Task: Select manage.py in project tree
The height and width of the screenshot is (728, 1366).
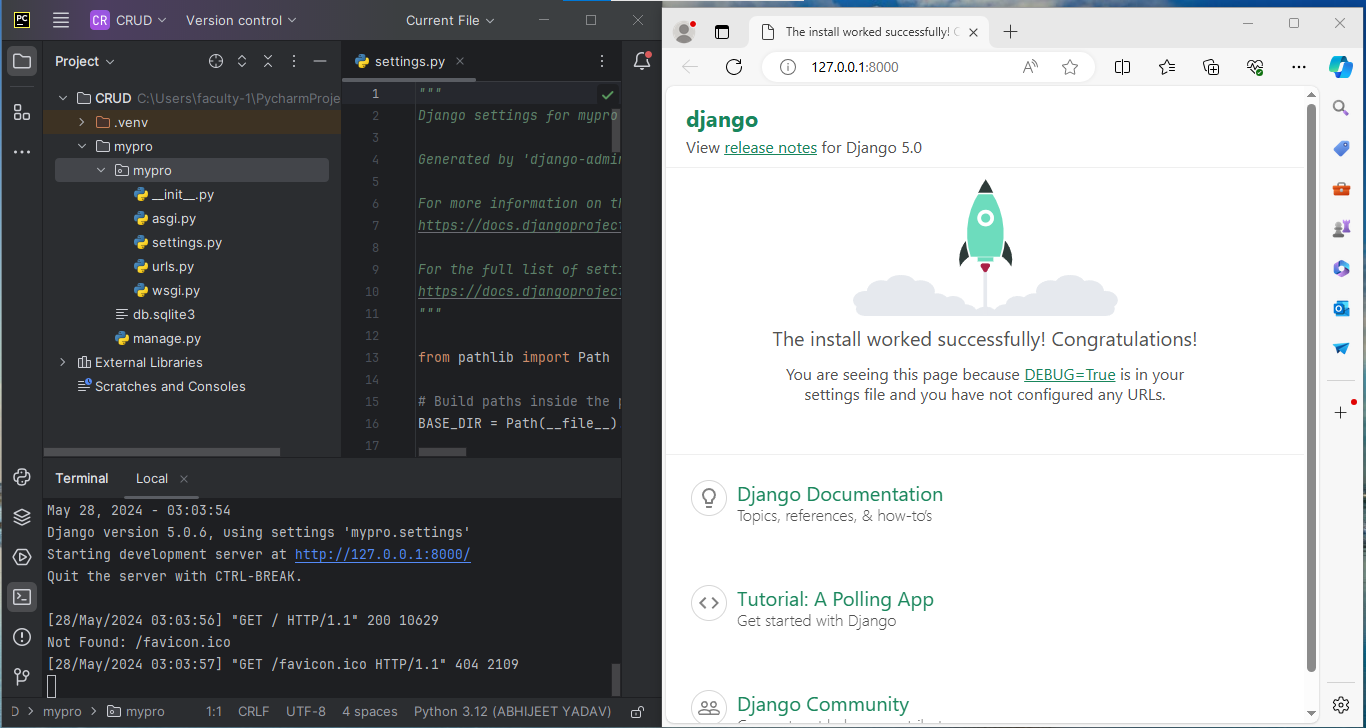Action: coord(158,338)
